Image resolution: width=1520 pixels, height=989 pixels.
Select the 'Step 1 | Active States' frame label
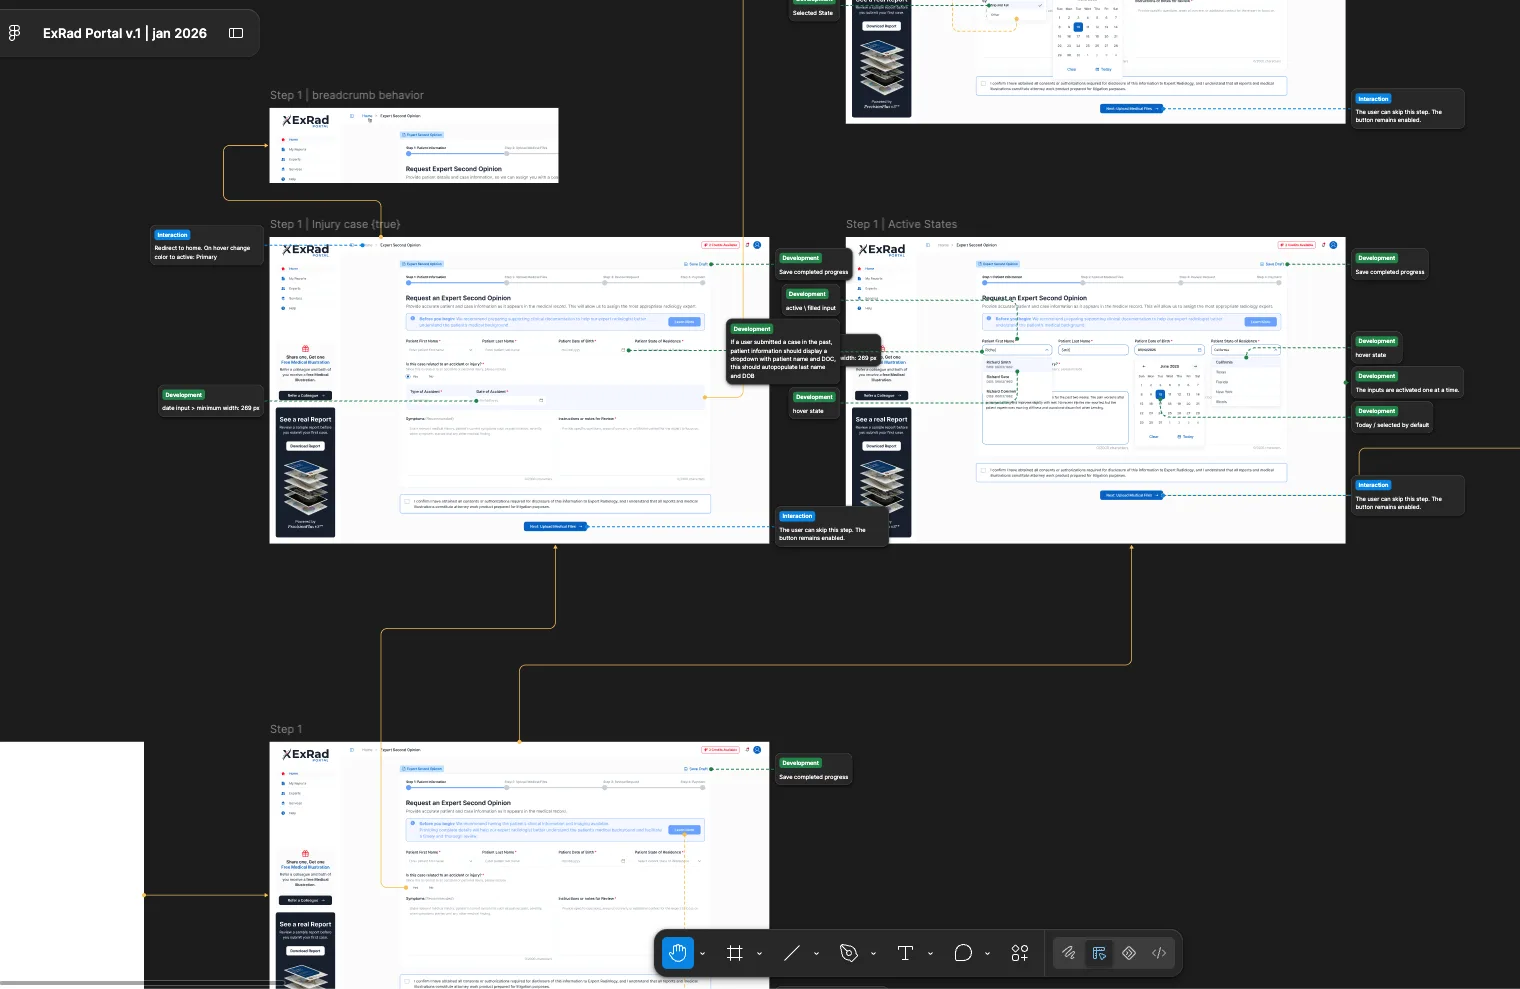pos(901,224)
